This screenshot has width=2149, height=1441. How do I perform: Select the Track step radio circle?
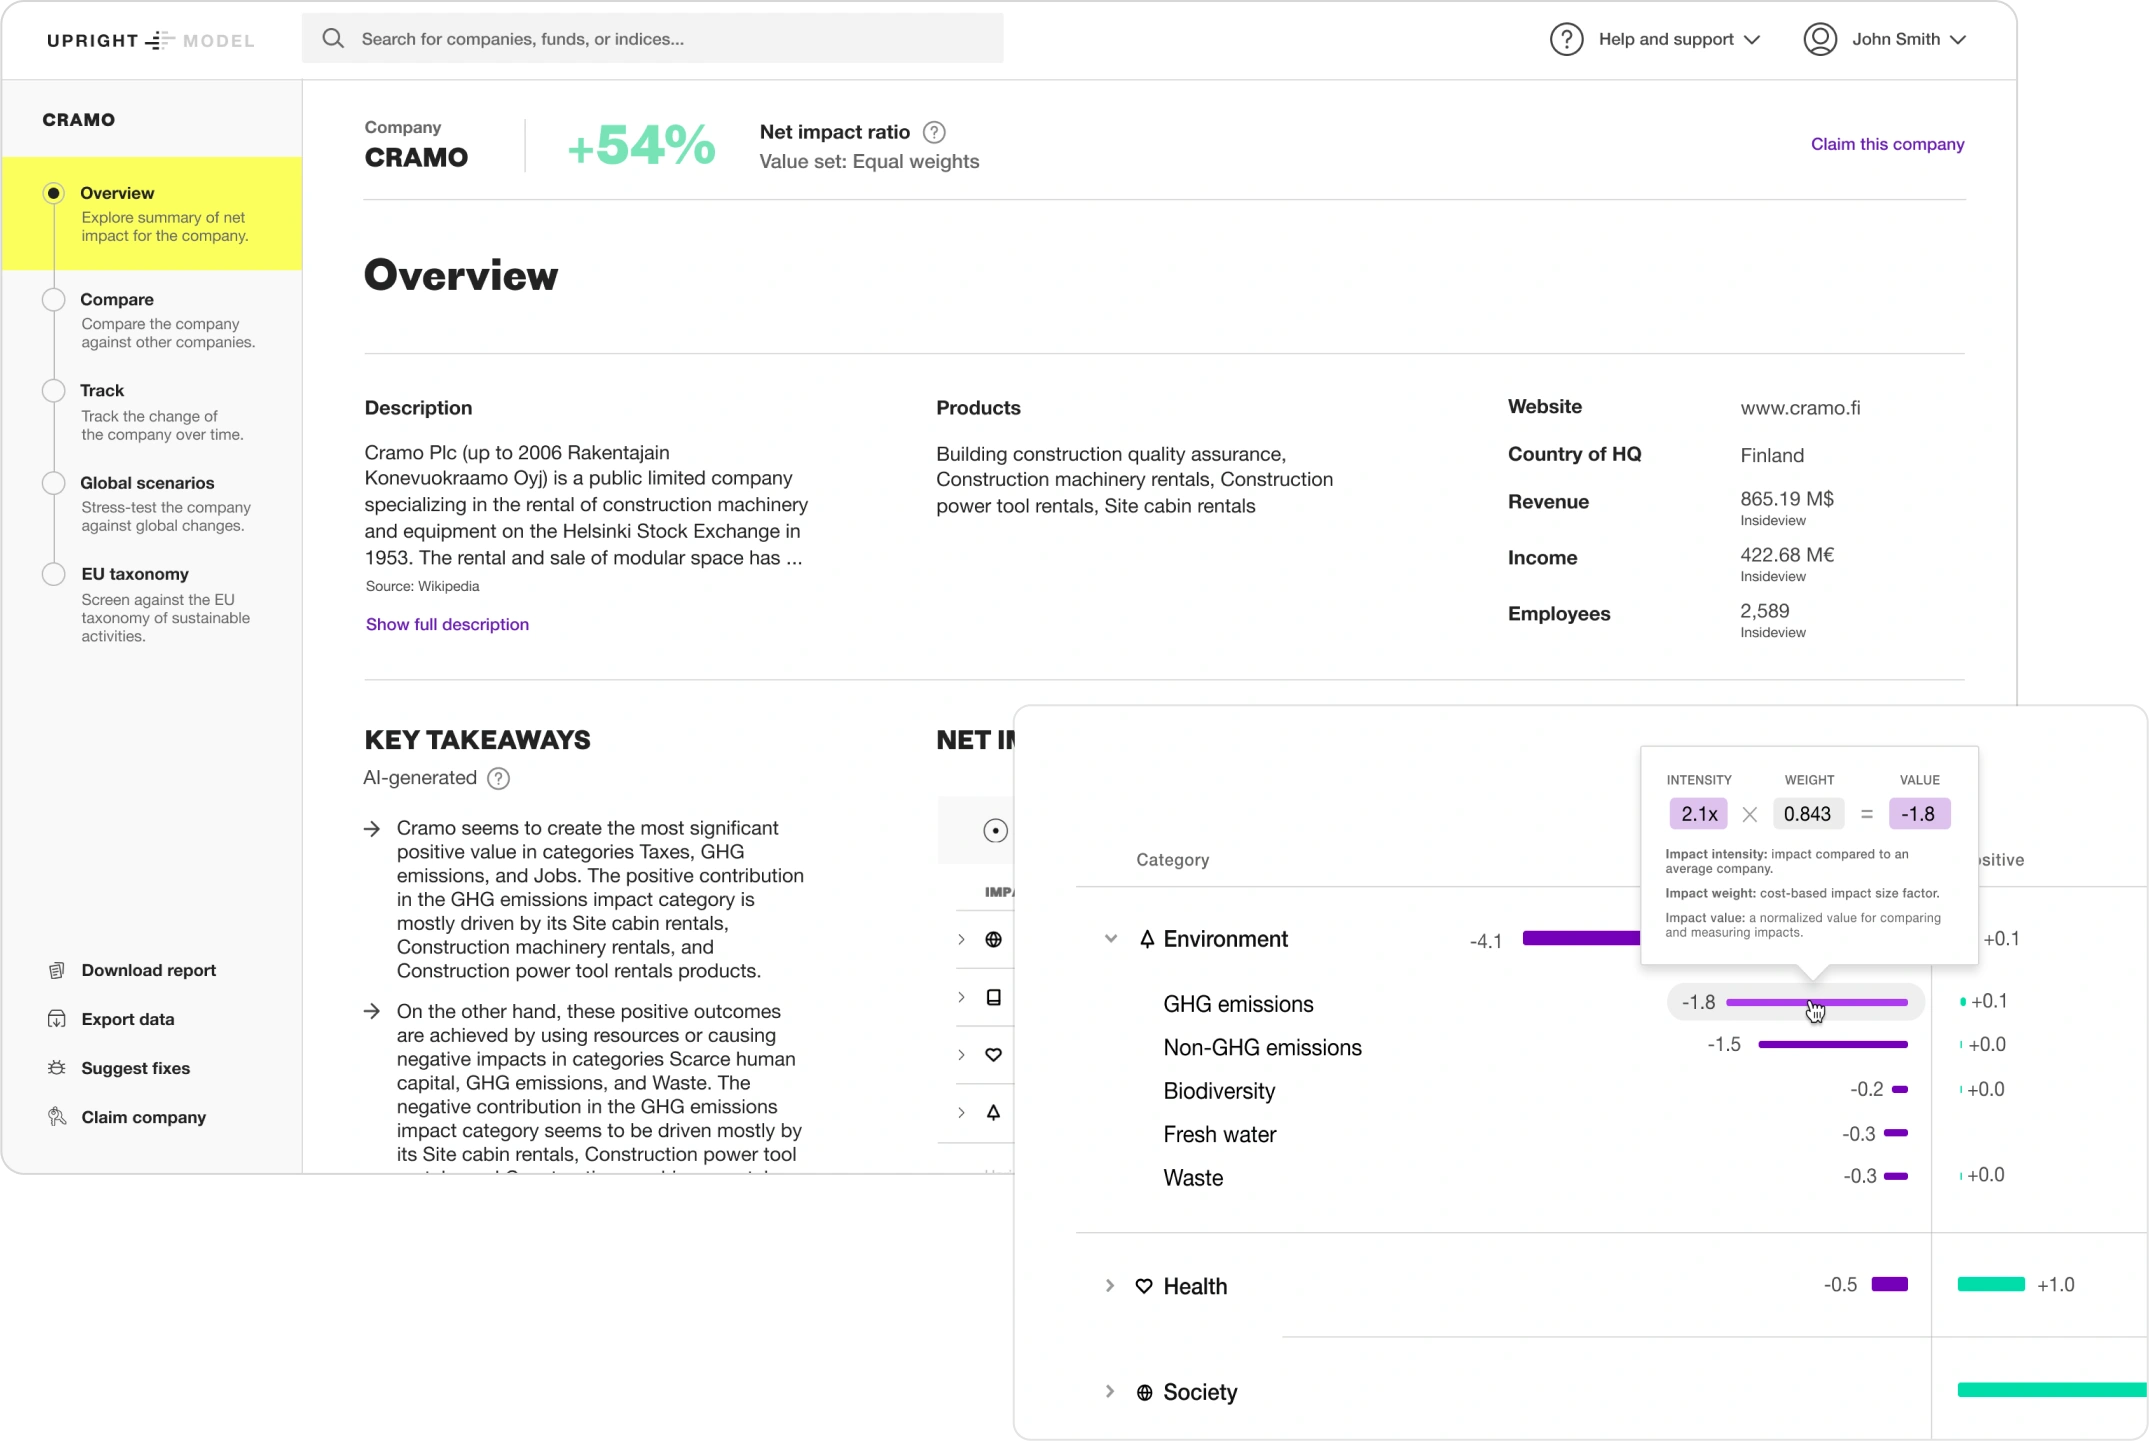click(x=54, y=391)
